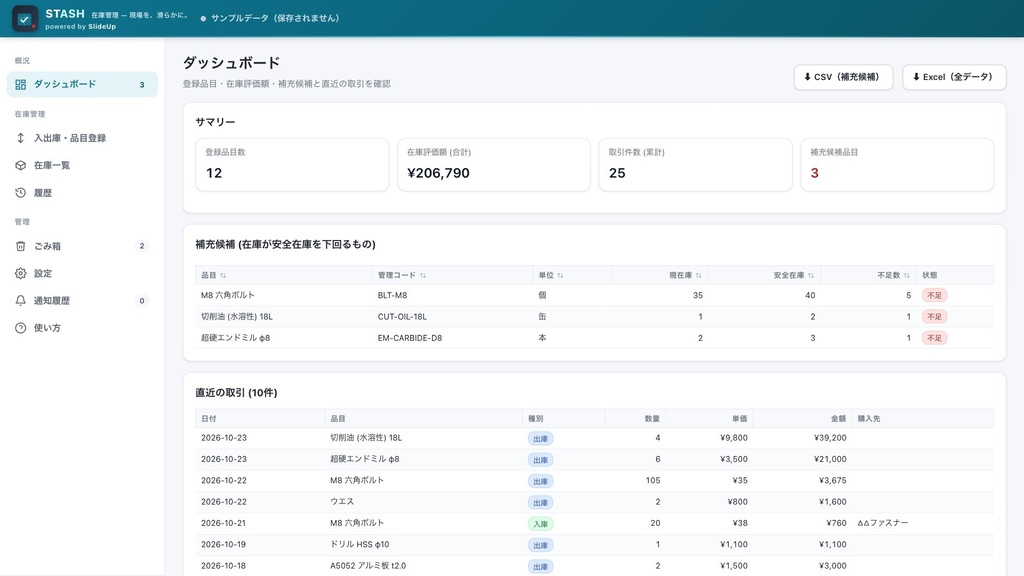This screenshot has width=1024, height=576.
Task: Click 出庫 badge for ドリル HSS φ10
Action: 540,545
